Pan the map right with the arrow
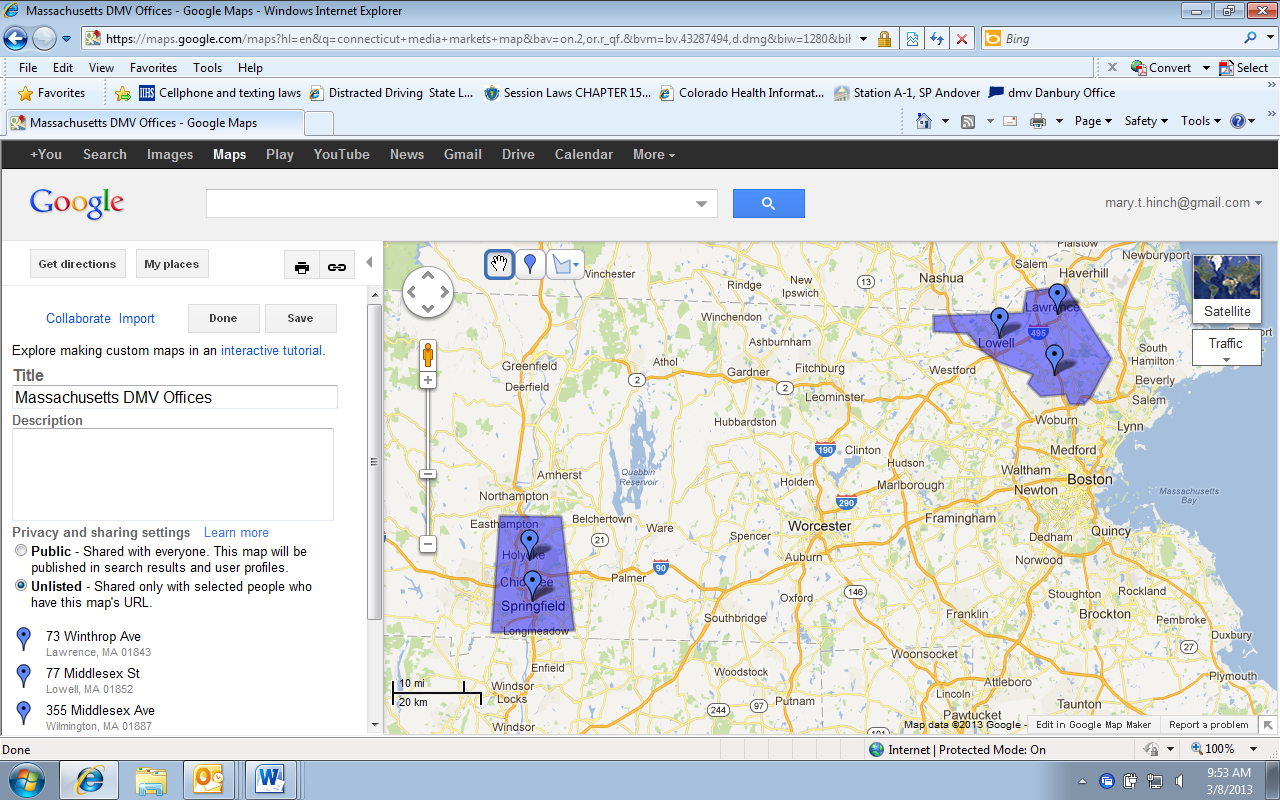The image size is (1280, 800). coord(444,292)
